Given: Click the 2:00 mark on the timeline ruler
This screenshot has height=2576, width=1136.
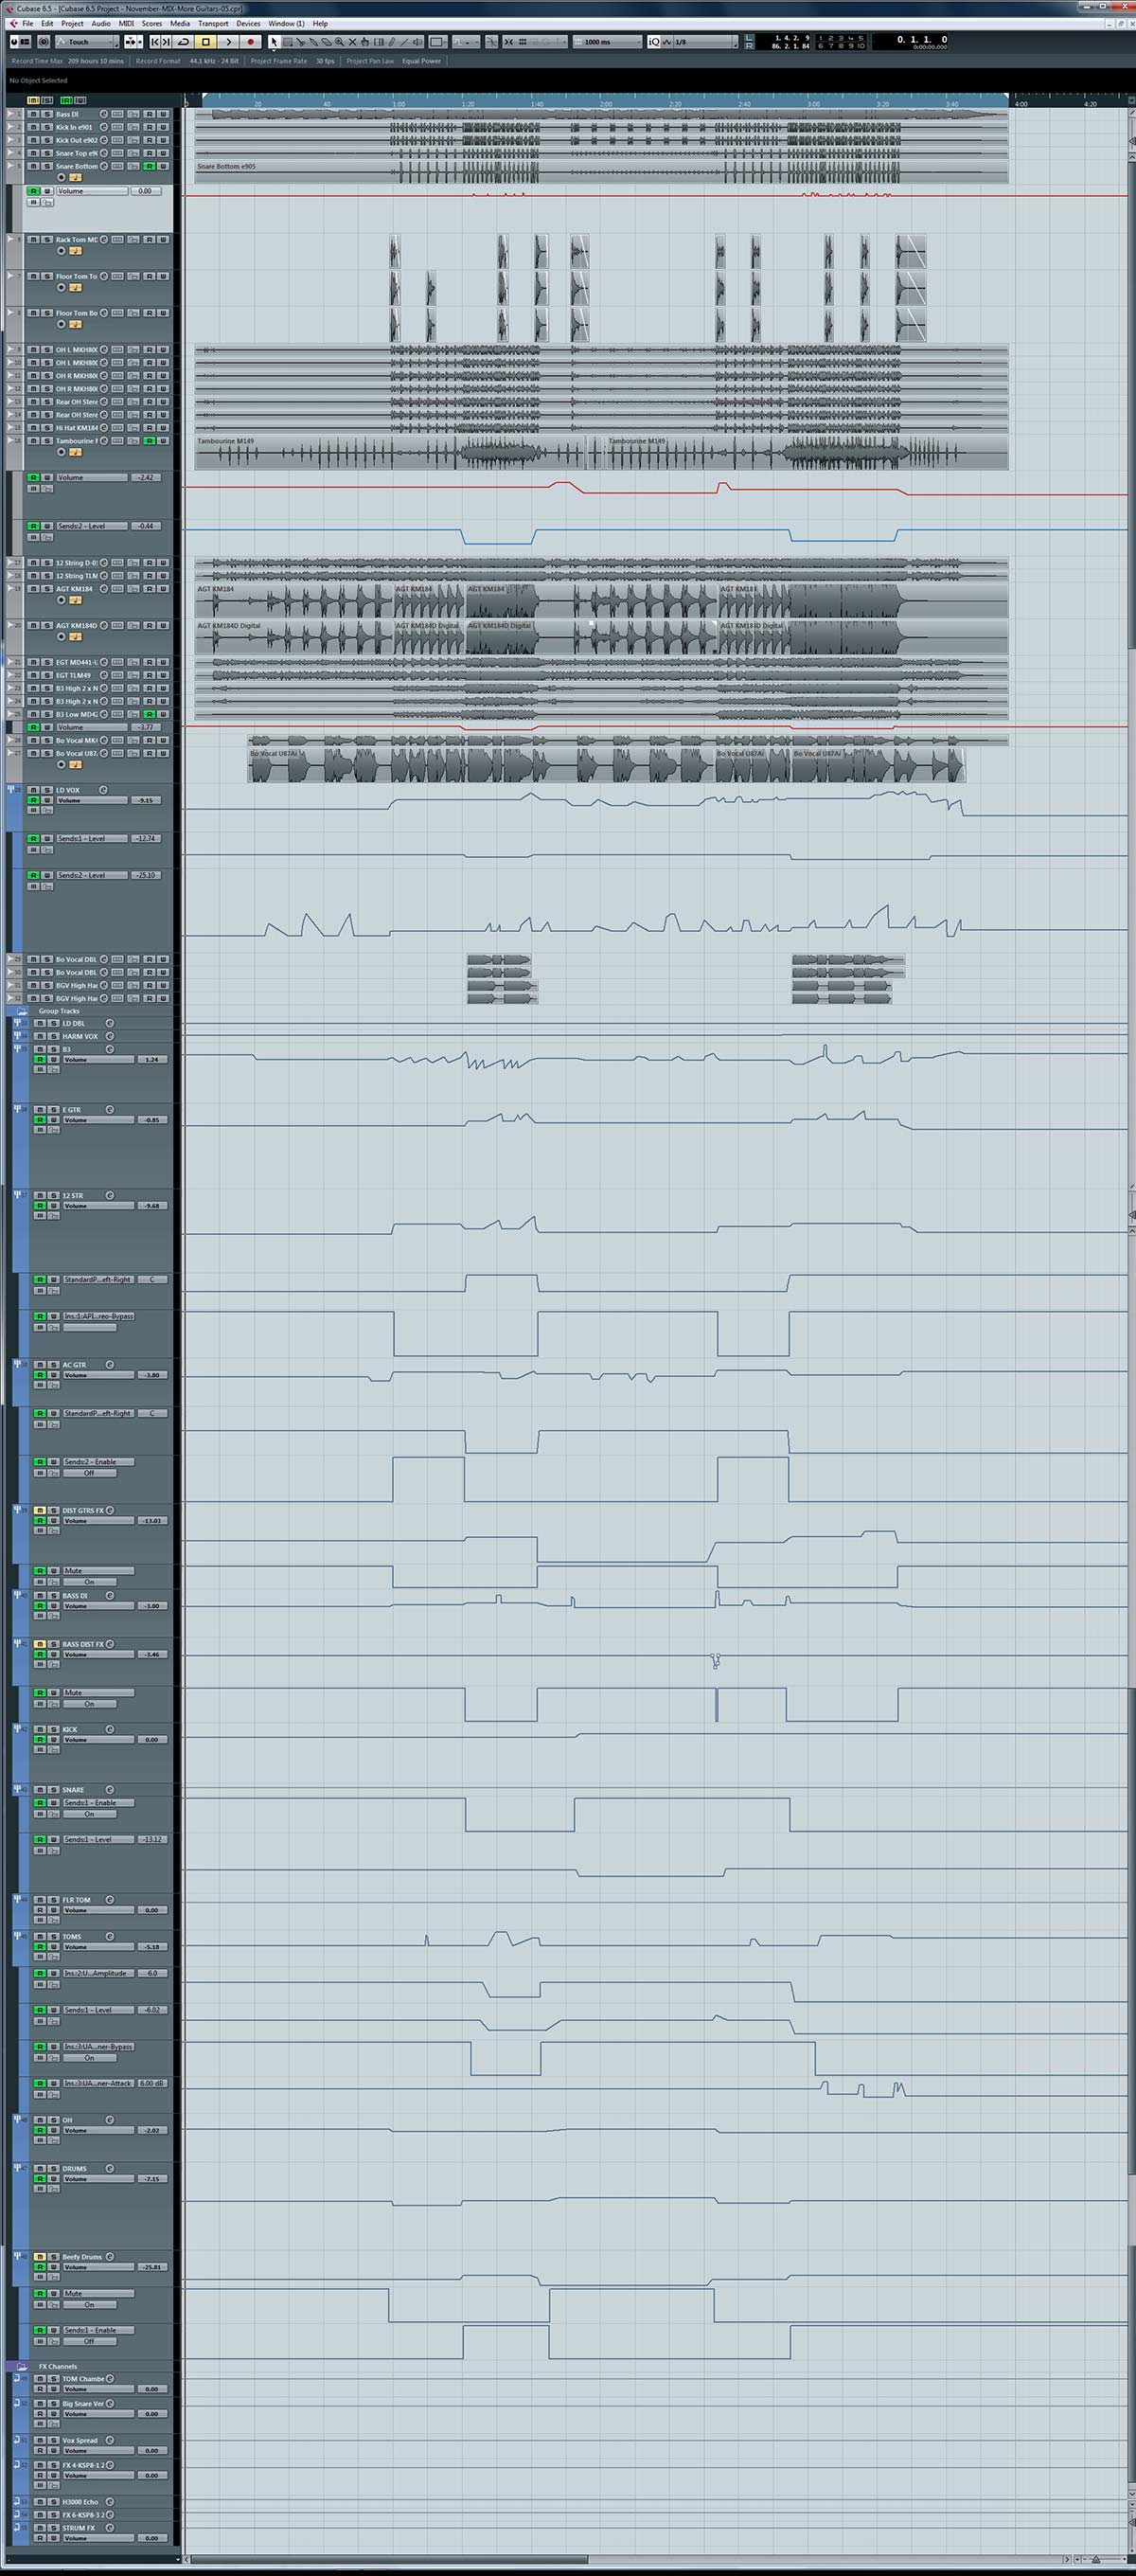Looking at the screenshot, I should click(x=605, y=104).
